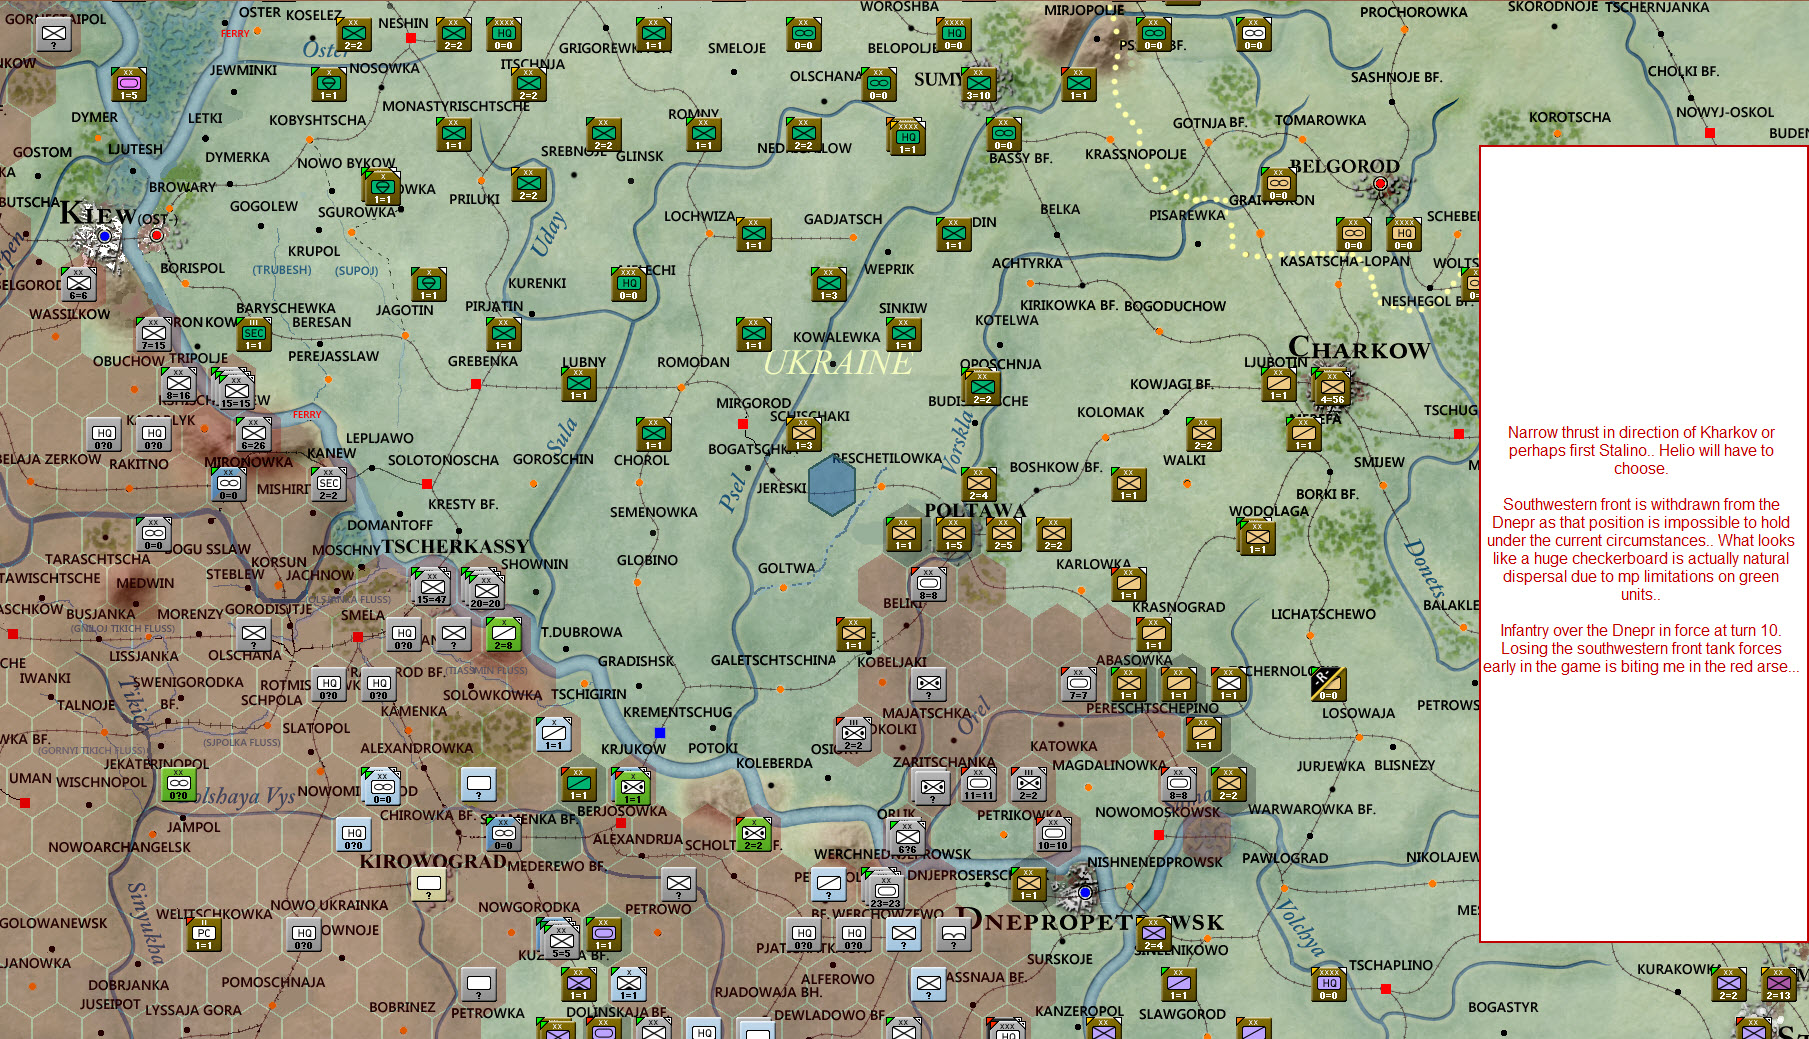This screenshot has height=1039, width=1809.
Task: Select the Soviet 2=2 unit near Priluki
Action: 529,184
